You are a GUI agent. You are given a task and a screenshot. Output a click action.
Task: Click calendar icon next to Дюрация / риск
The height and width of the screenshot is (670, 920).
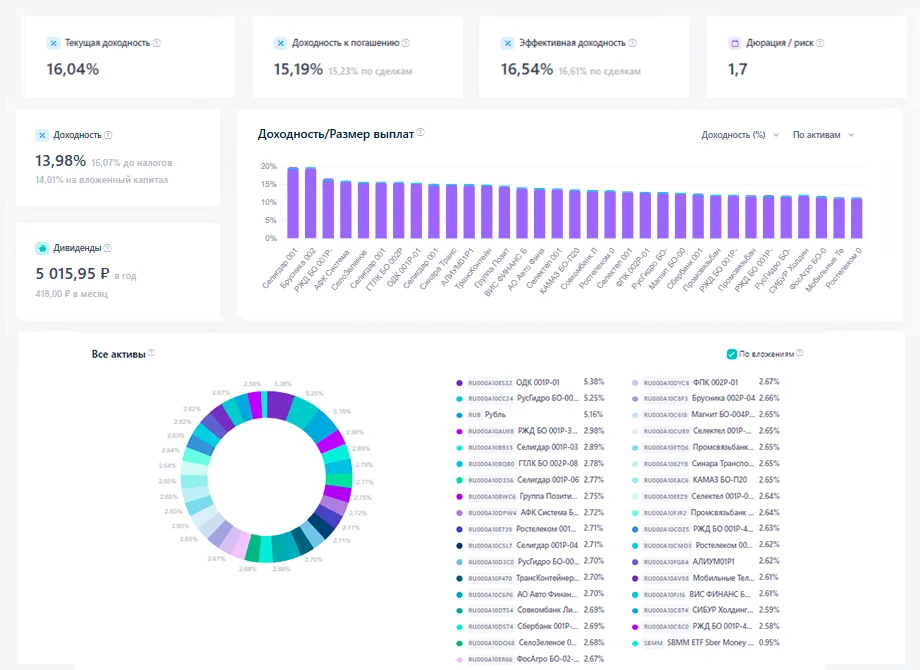[734, 43]
